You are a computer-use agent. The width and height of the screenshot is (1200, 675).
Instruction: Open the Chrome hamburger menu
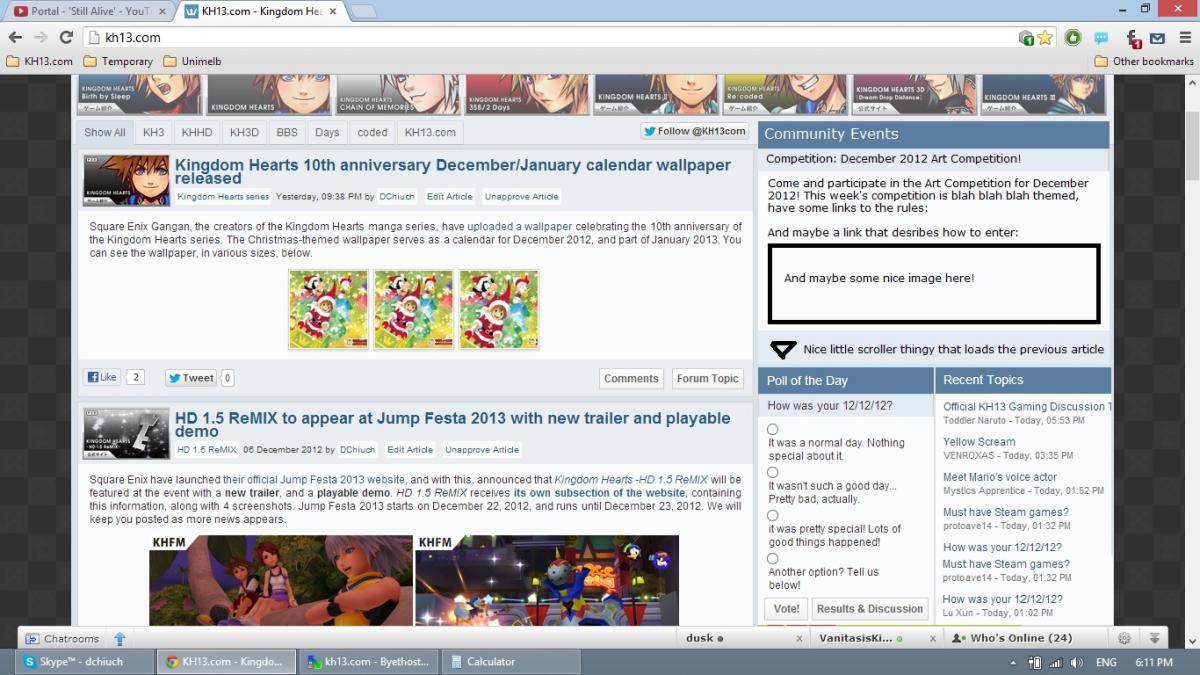(x=1183, y=38)
